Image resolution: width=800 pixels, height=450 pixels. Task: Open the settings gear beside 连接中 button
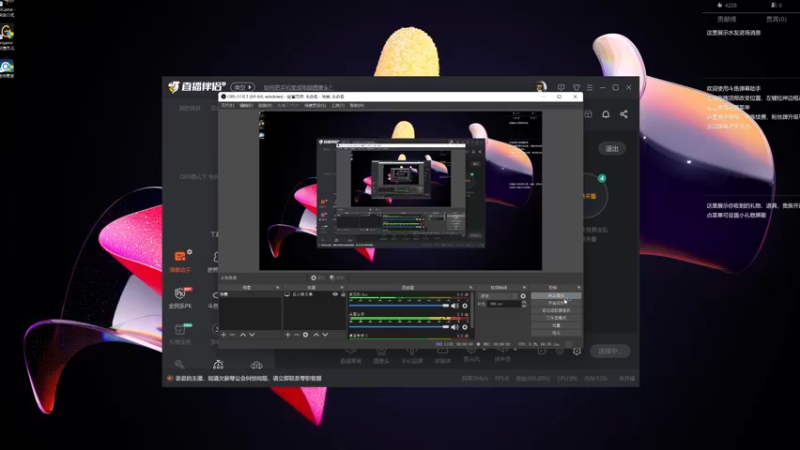tap(577, 351)
